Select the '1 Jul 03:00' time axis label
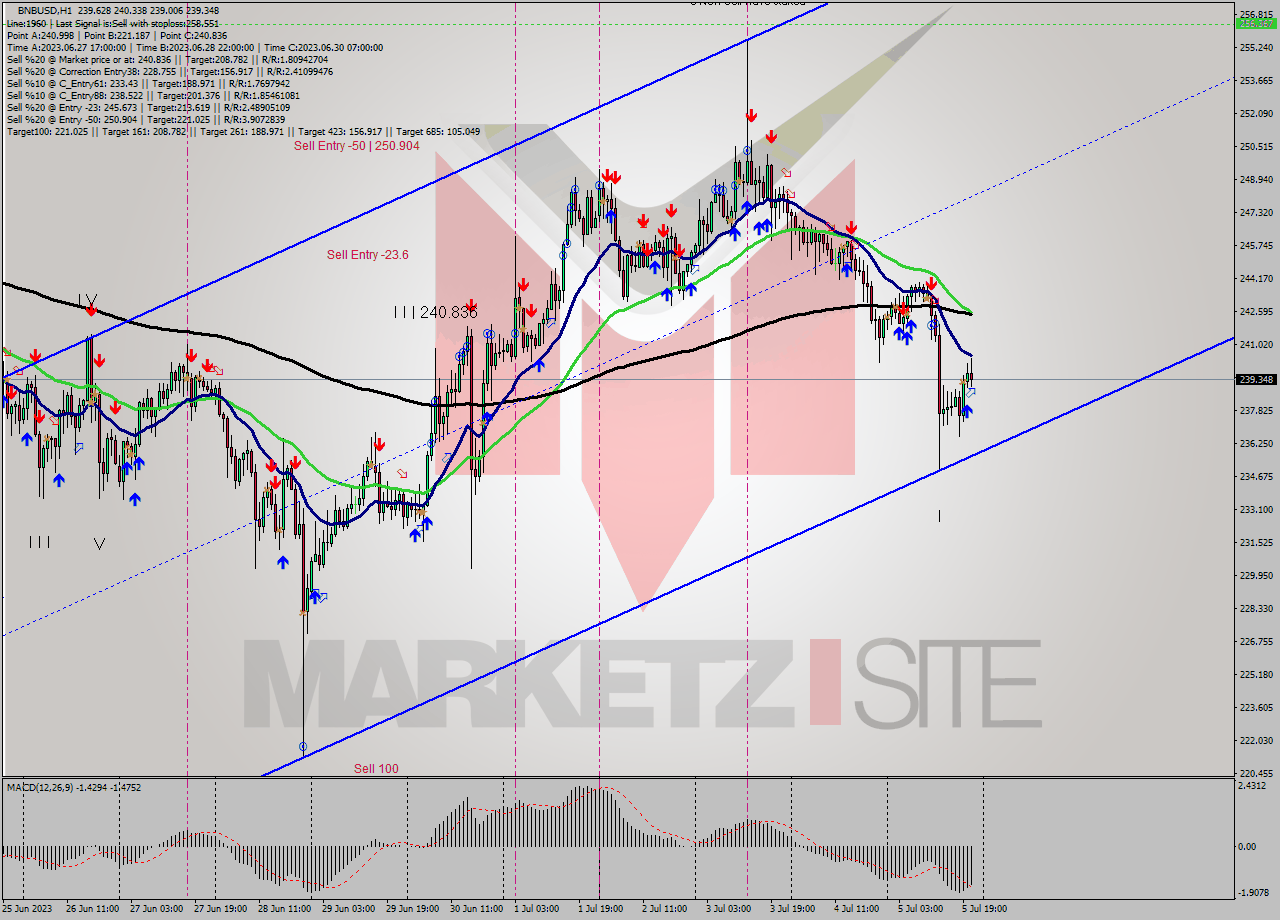Viewport: 1280px width, 920px height. click(538, 909)
